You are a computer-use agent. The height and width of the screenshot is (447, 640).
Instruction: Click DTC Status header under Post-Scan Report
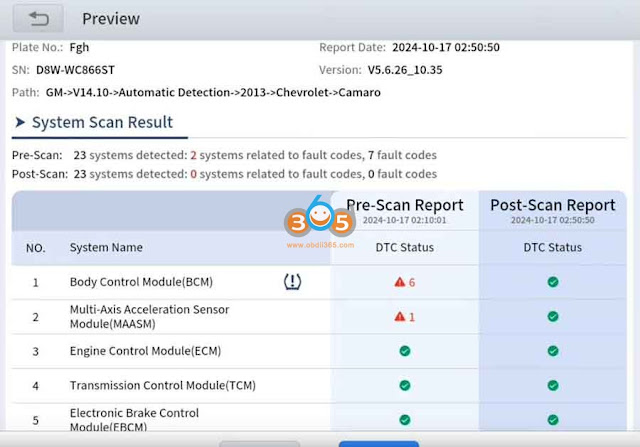point(553,247)
